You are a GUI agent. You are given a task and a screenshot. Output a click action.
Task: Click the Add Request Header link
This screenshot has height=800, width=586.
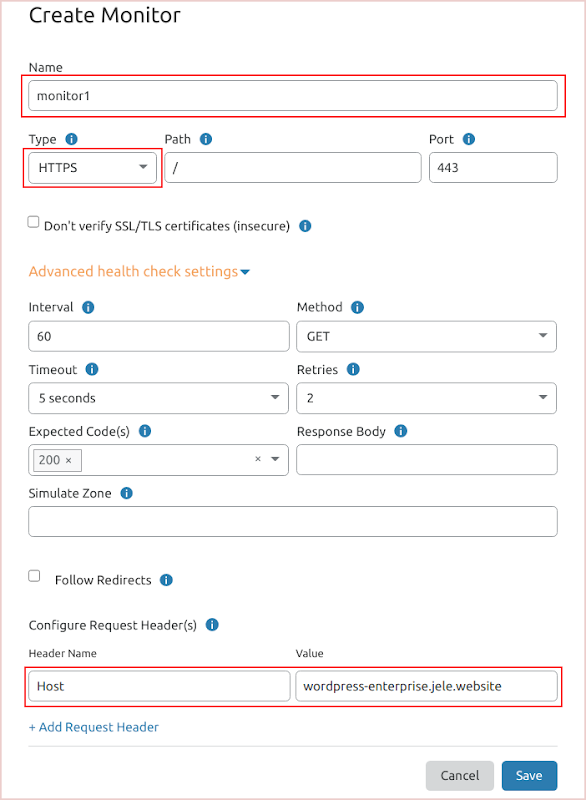click(94, 727)
